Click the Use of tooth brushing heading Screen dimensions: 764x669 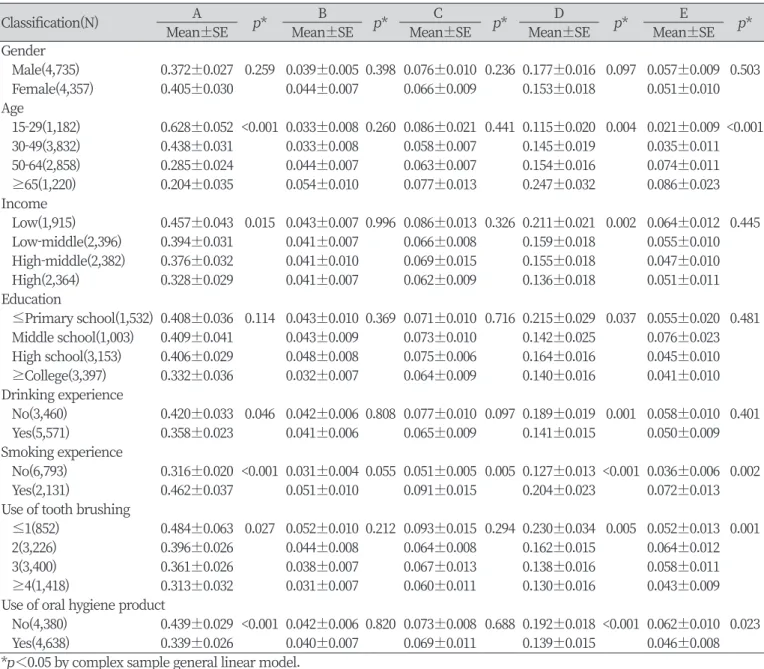(x=66, y=509)
